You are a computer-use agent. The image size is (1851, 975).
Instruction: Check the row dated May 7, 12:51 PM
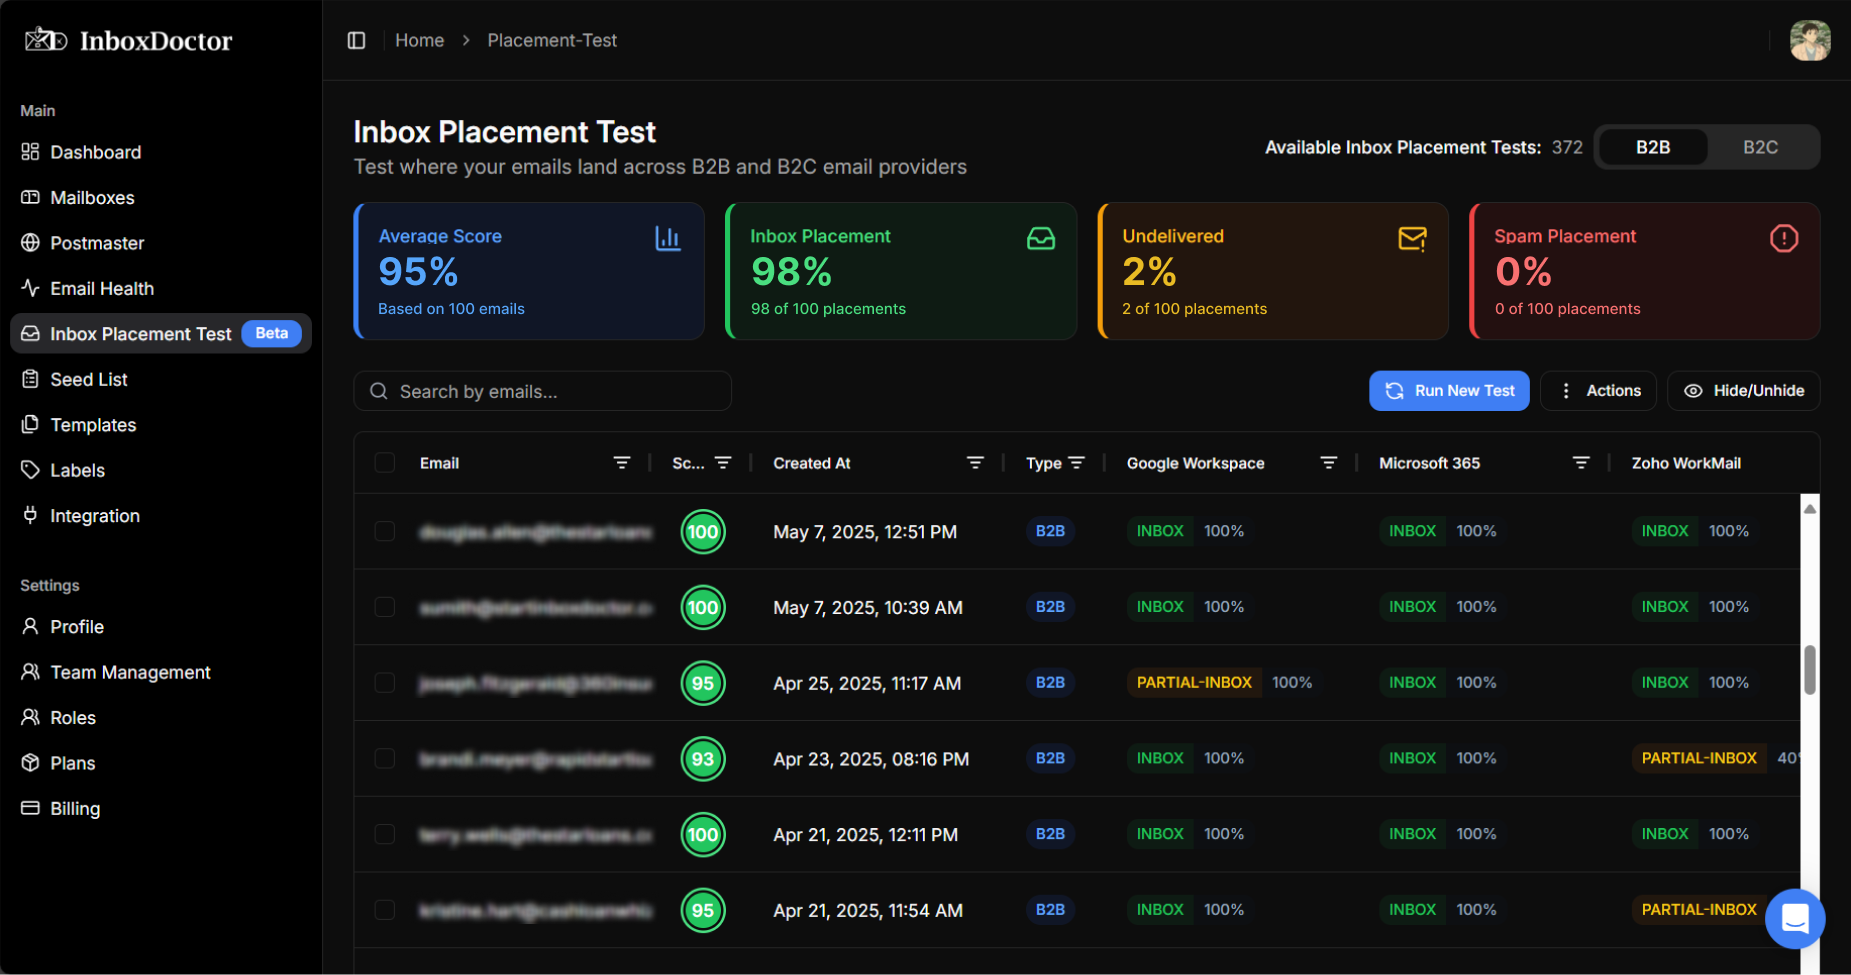pyautogui.click(x=385, y=531)
